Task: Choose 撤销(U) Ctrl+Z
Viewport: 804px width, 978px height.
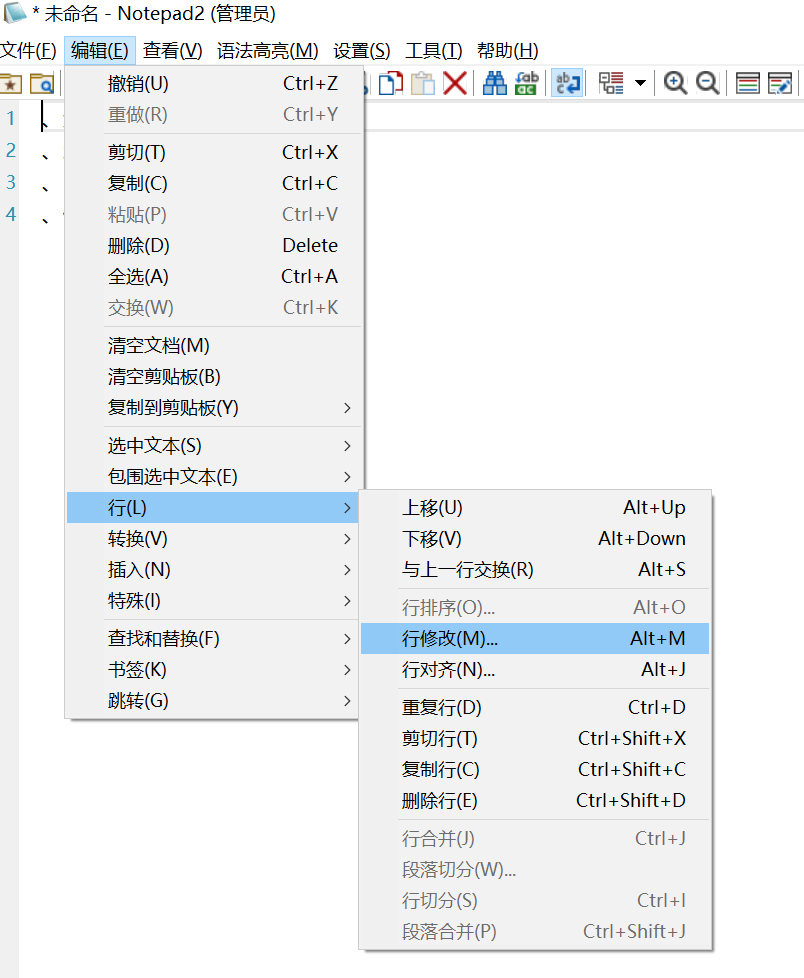Action: 215,84
